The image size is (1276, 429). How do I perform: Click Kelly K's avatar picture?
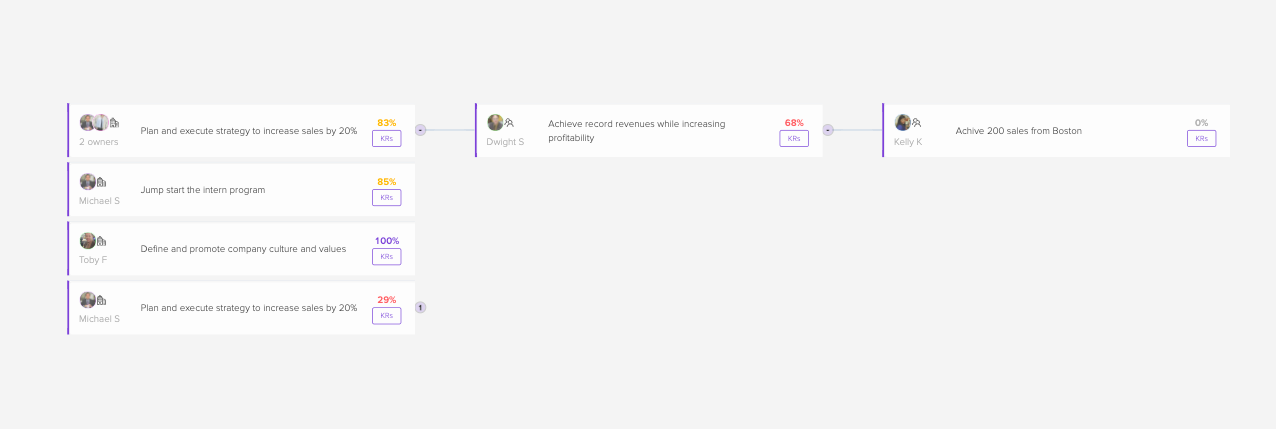903,123
